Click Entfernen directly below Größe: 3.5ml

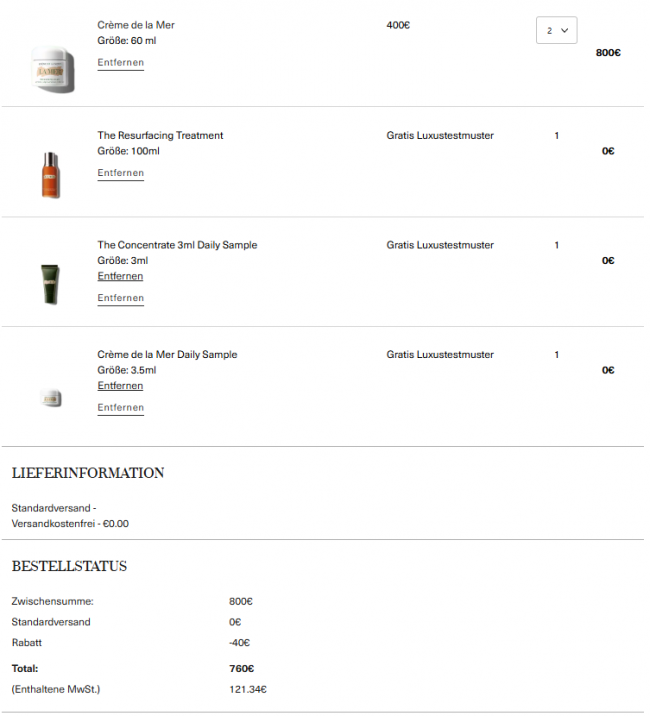click(x=120, y=386)
